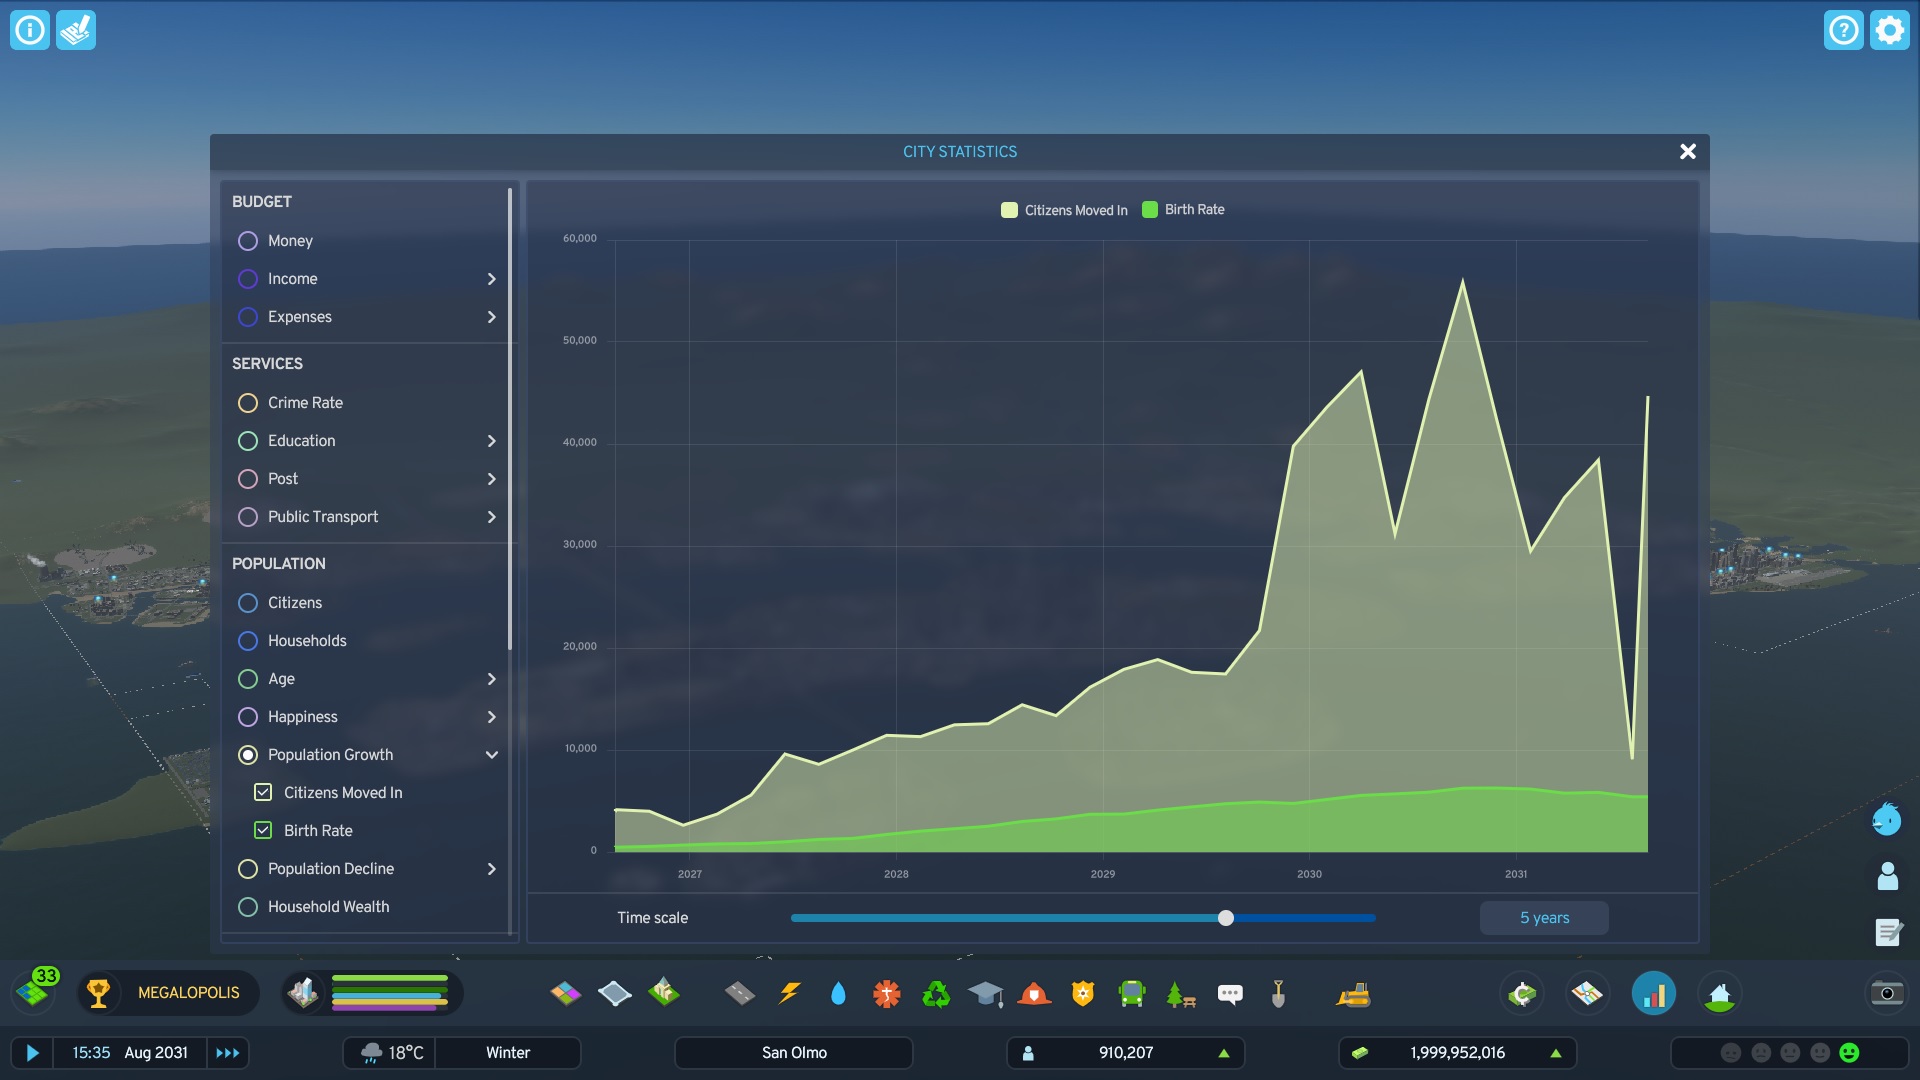
Task: Open the Public Transportation bus icon
Action: click(1132, 993)
